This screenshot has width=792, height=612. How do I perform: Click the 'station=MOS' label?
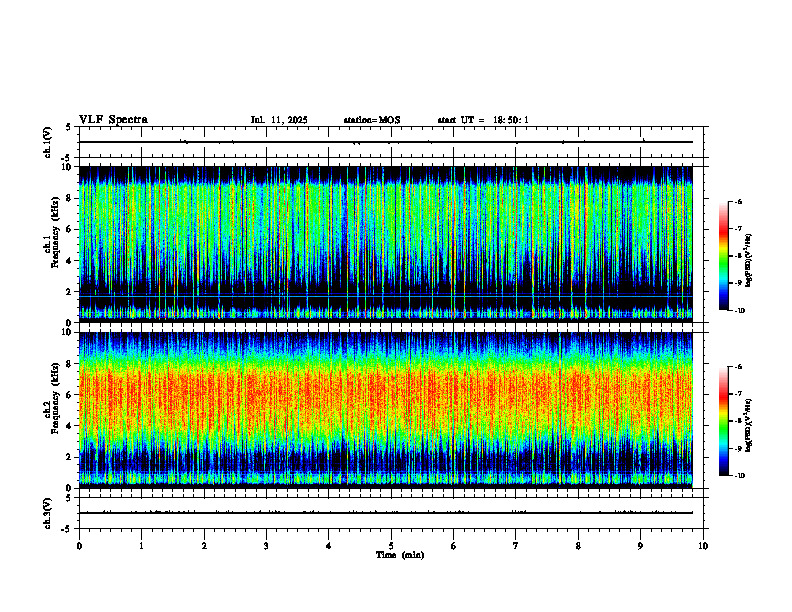(372, 120)
